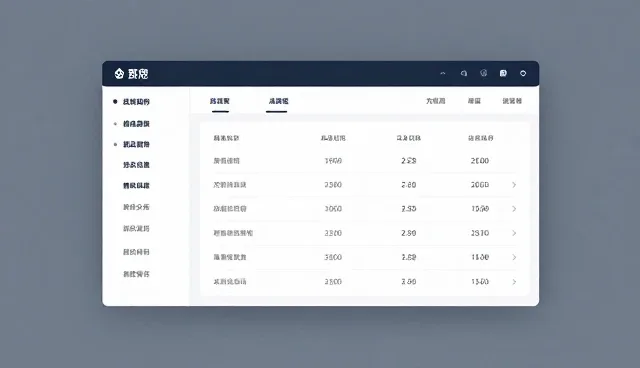Click the short middle gray link on the tab bar
This screenshot has height=368, width=640.
pyautogui.click(x=474, y=101)
